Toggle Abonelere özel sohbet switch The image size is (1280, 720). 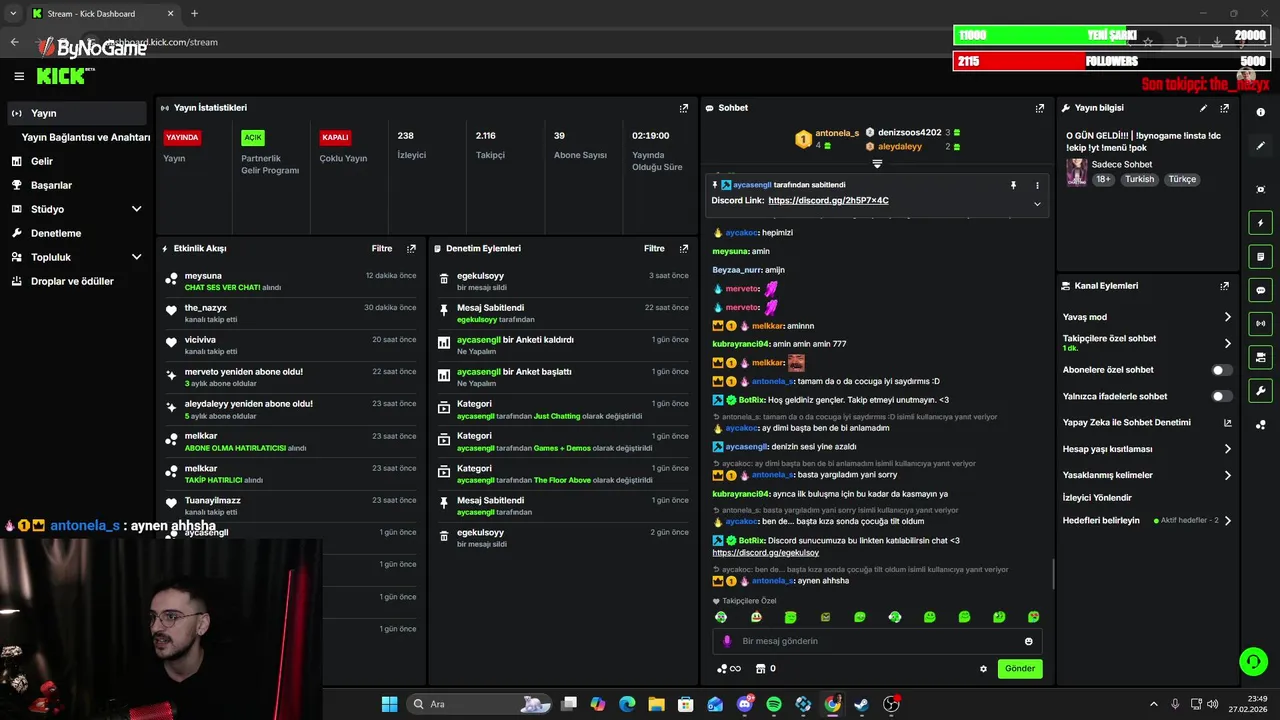tap(1222, 370)
